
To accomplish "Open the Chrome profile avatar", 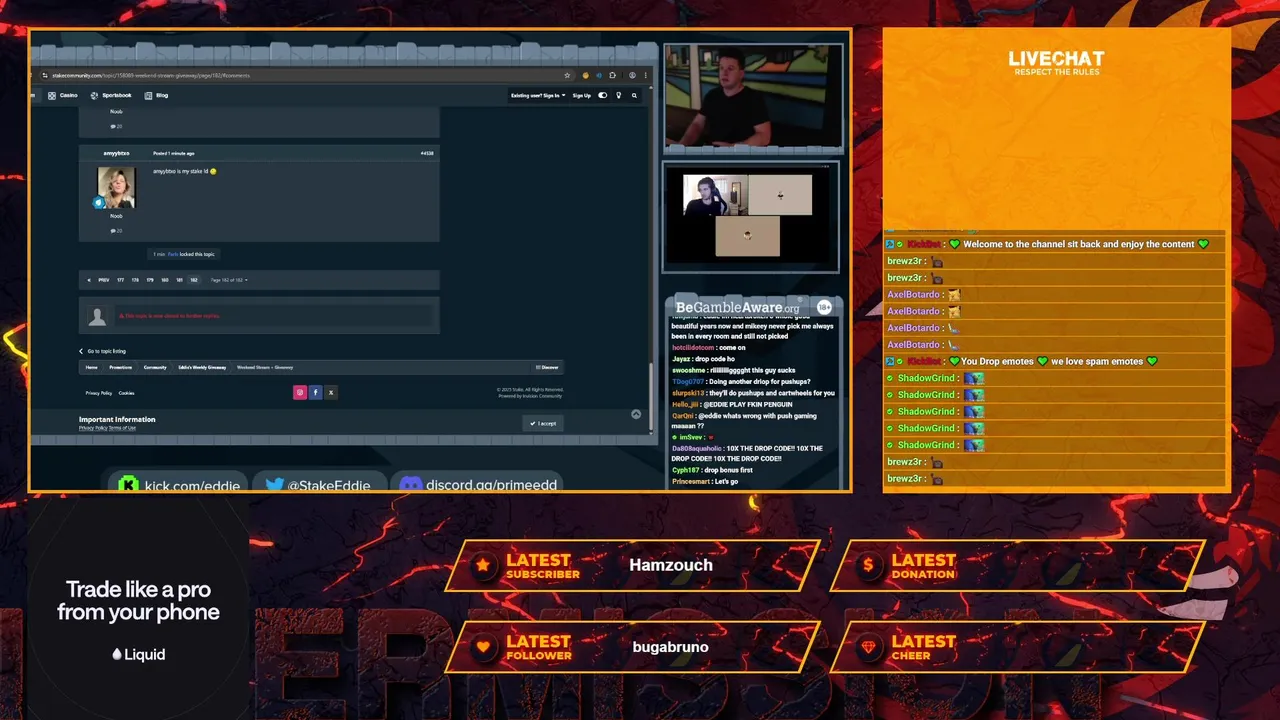I will coord(632,75).
